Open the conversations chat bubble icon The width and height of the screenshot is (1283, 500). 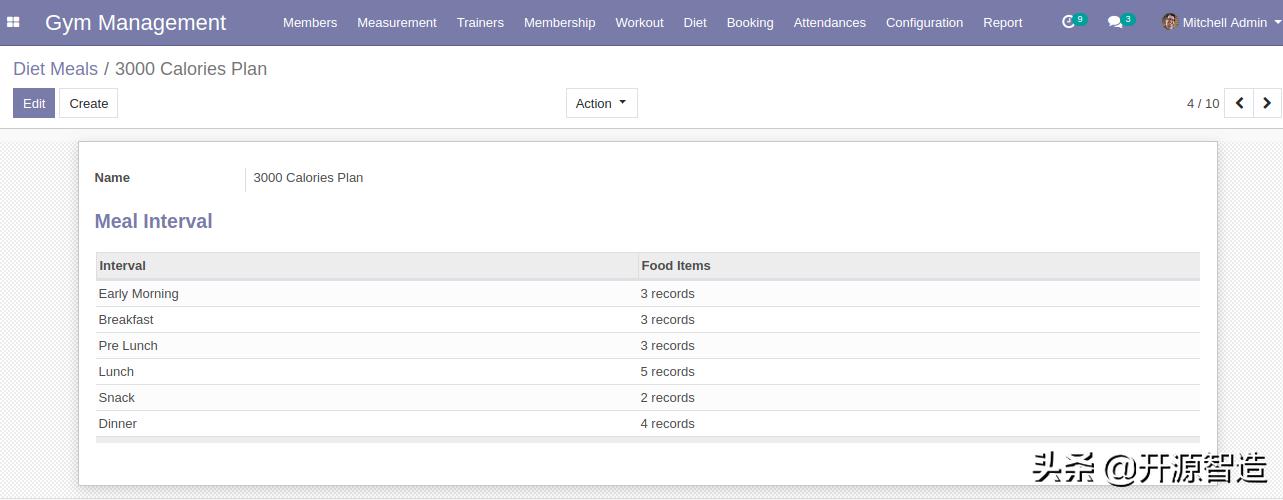coord(1115,22)
